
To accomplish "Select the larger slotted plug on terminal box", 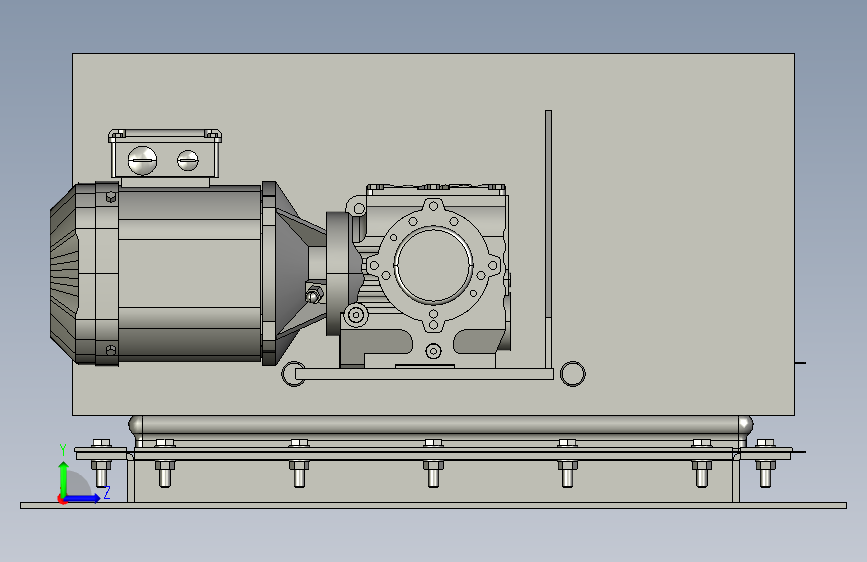I will [142, 160].
